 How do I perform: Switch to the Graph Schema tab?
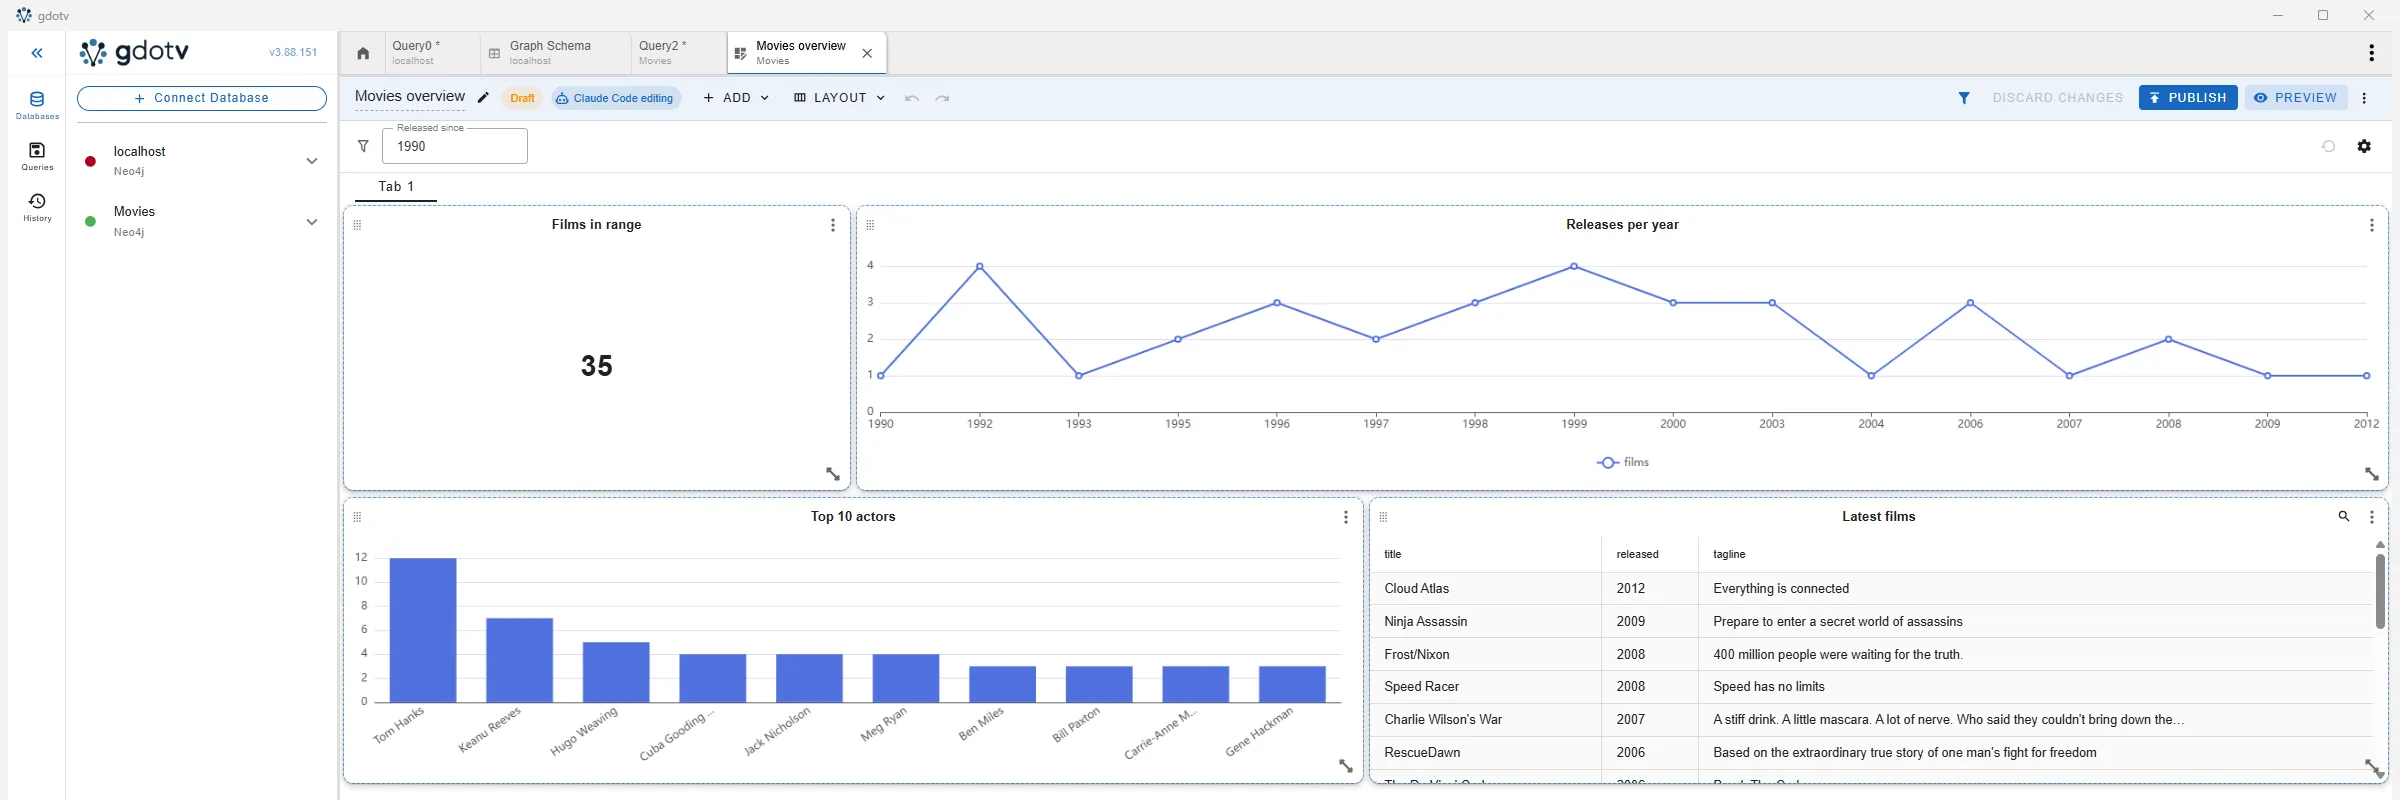[x=556, y=53]
